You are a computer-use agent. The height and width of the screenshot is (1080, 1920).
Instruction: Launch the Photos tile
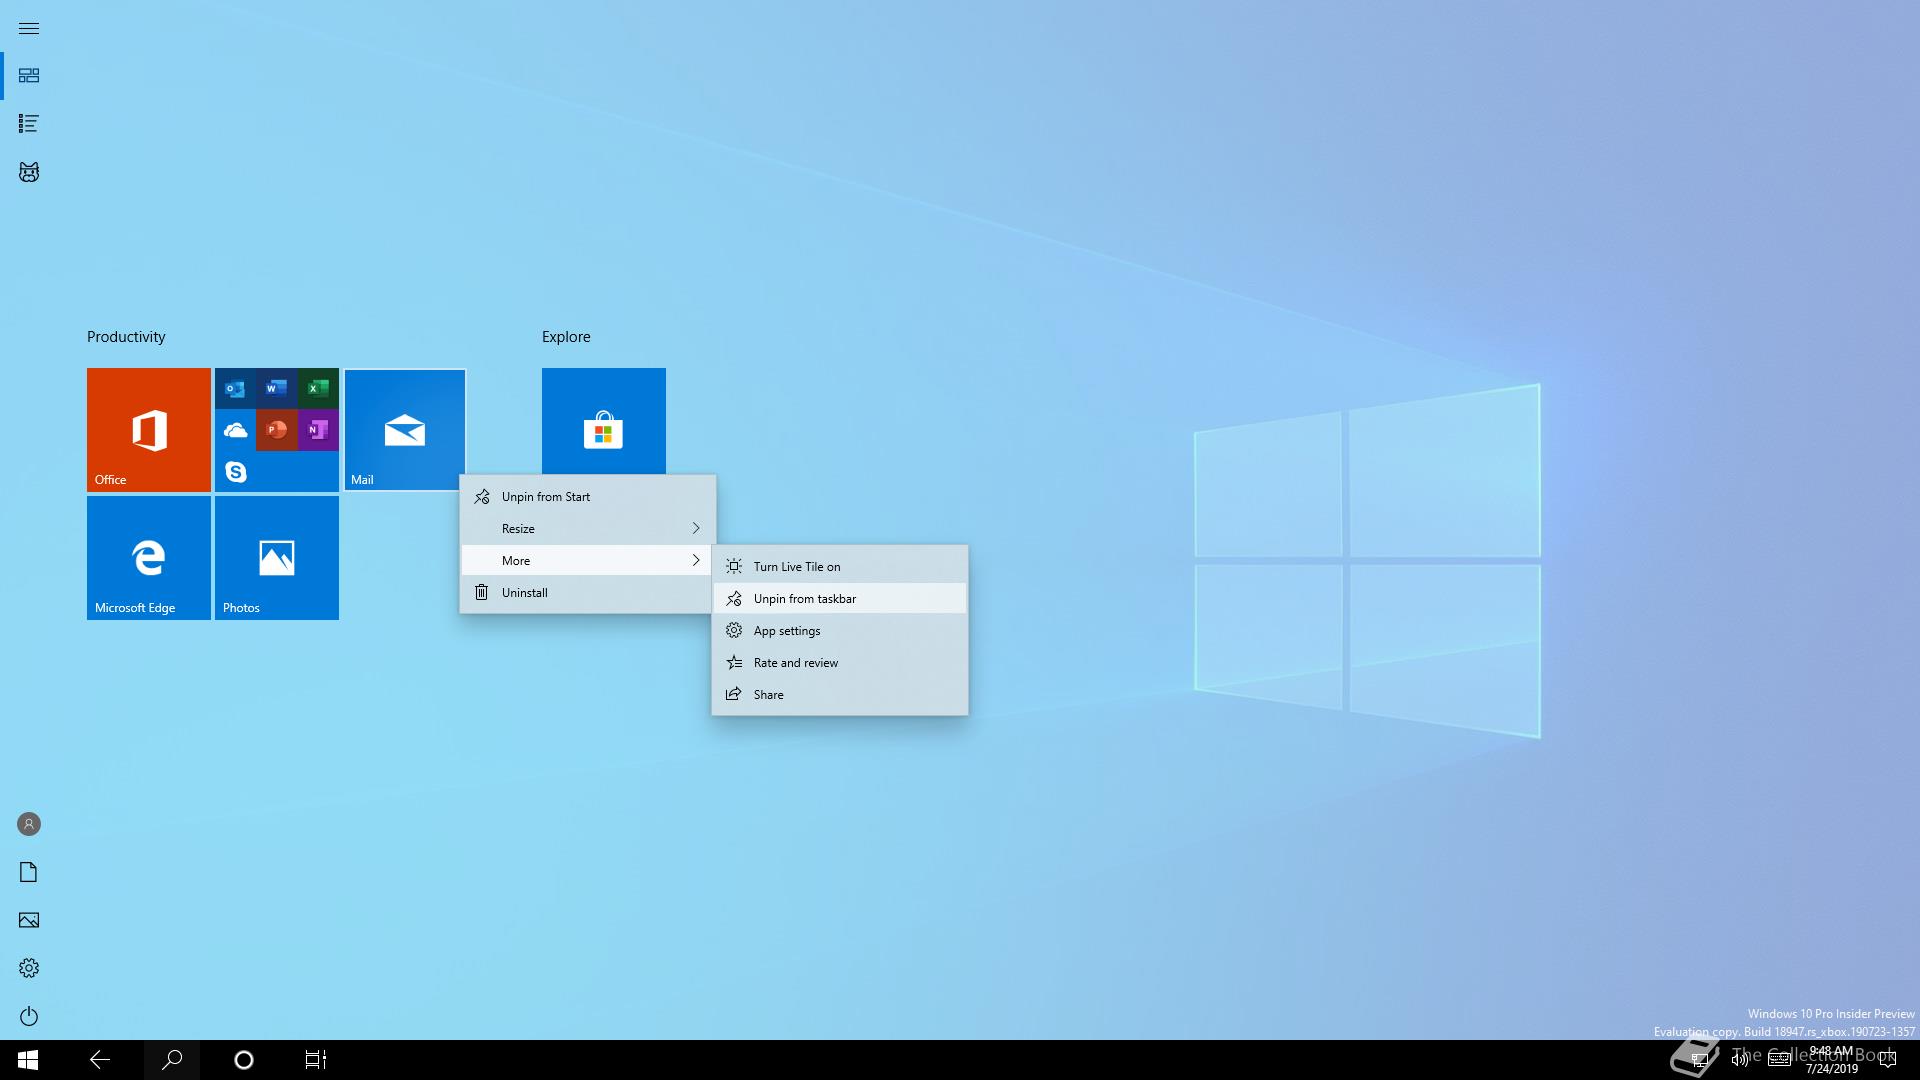pos(277,558)
